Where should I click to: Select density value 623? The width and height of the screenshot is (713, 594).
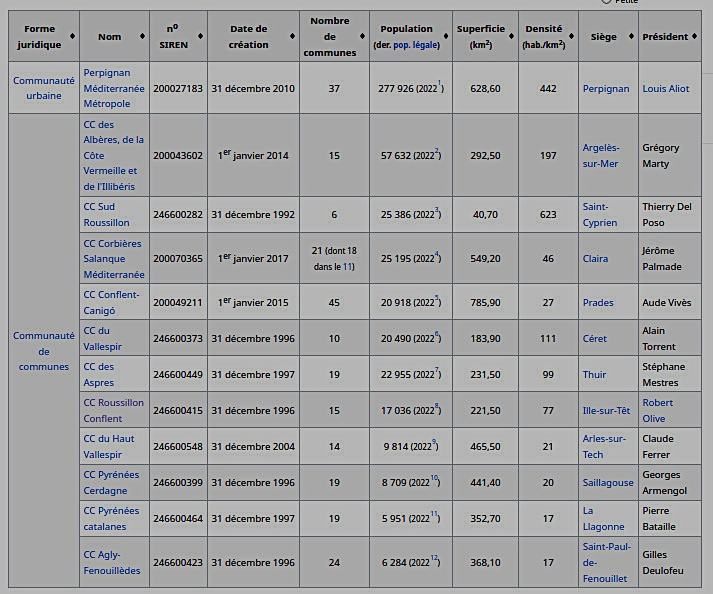[548, 215]
